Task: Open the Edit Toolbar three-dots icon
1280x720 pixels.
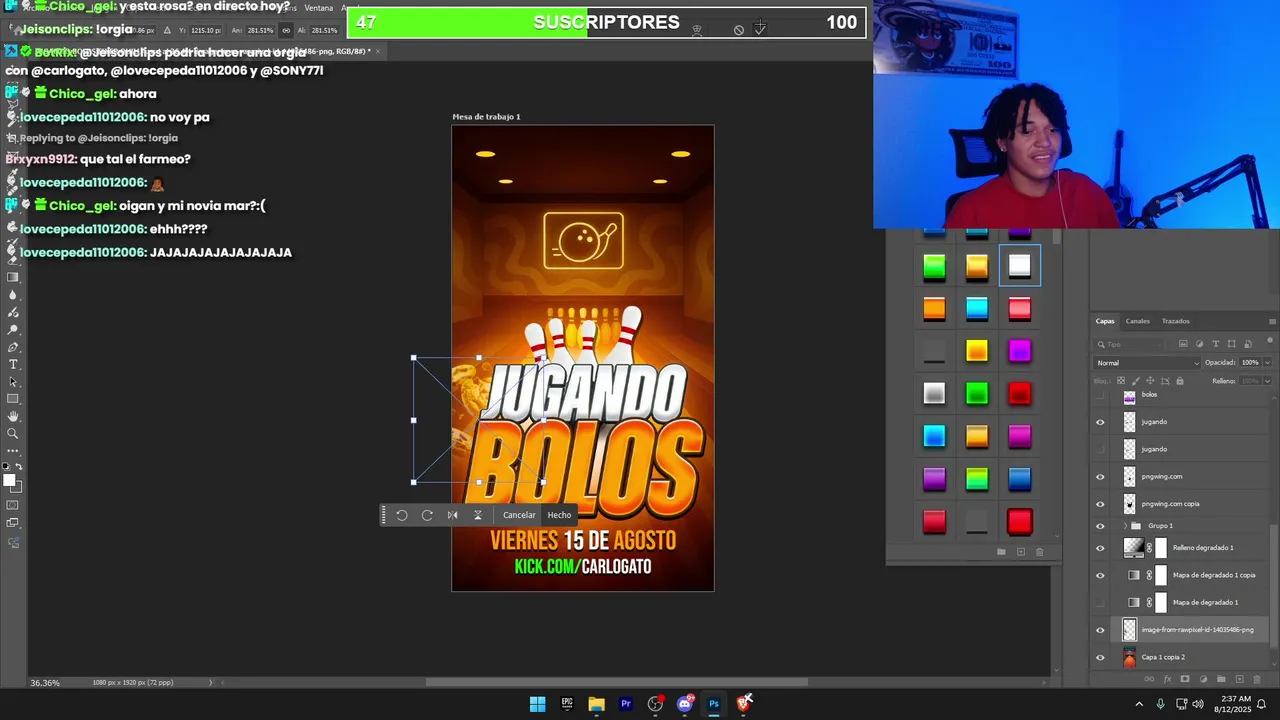Action: (13, 451)
